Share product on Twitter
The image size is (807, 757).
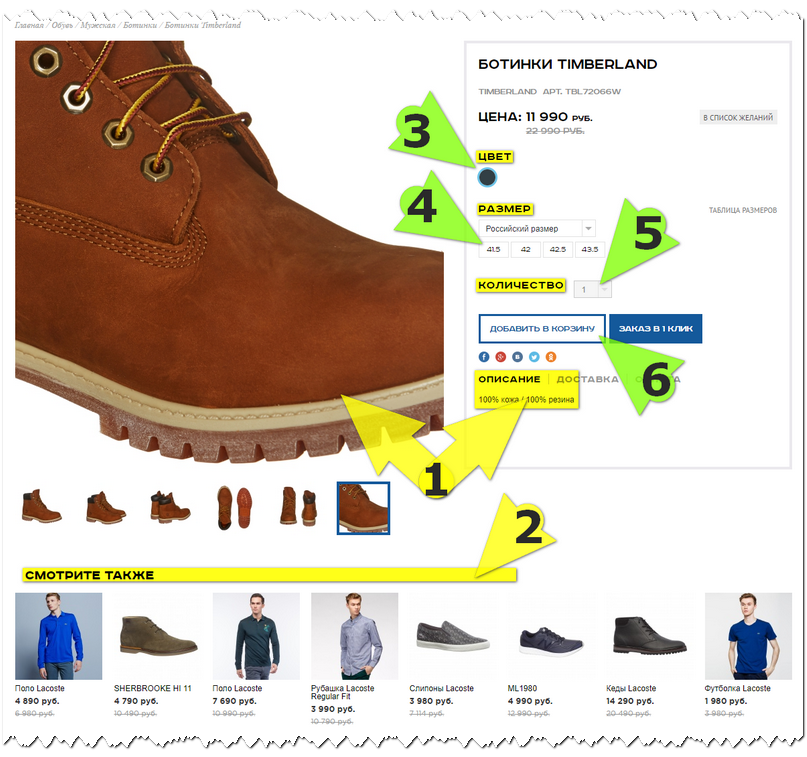(x=534, y=357)
